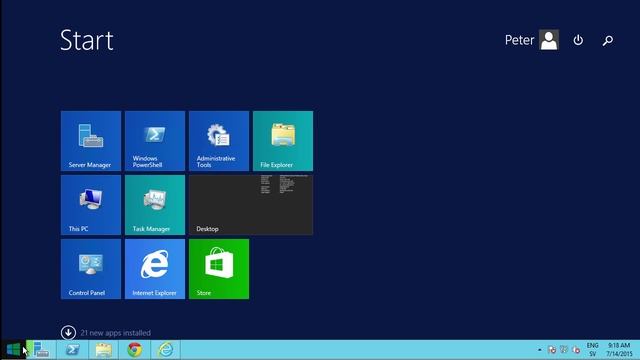This screenshot has width=640, height=360.
Task: Open the This PC tile
Action: pos(91,205)
